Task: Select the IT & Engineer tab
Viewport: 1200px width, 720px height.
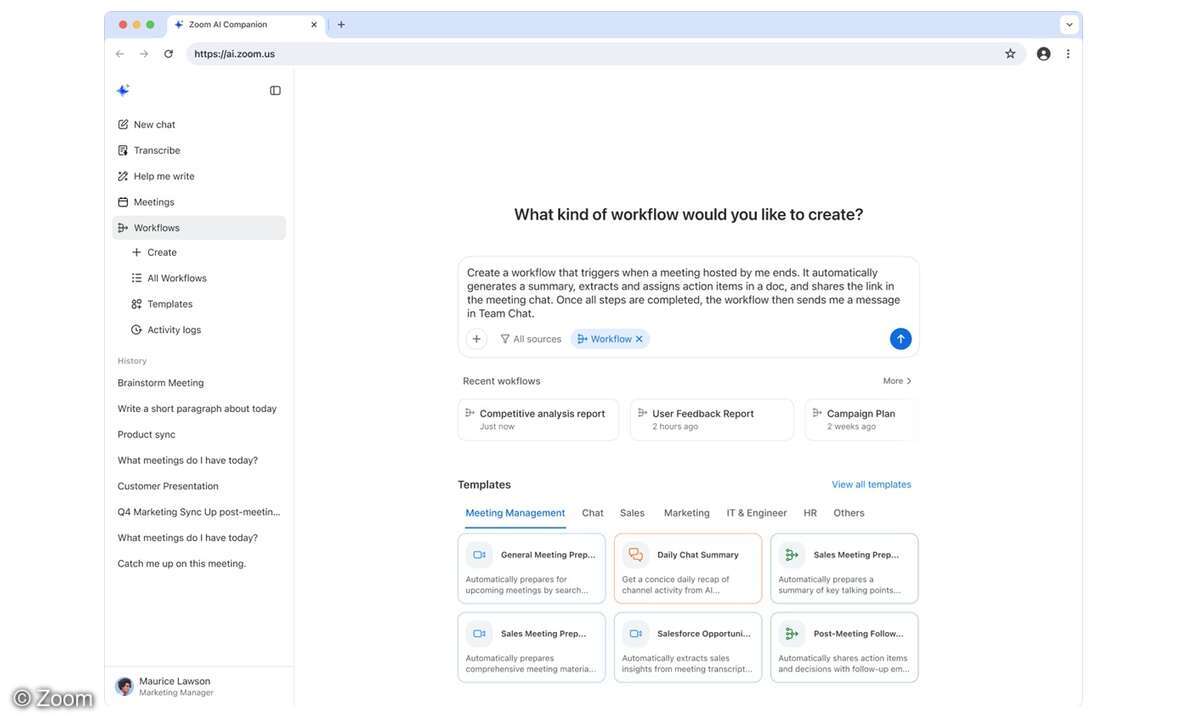Action: tap(756, 513)
